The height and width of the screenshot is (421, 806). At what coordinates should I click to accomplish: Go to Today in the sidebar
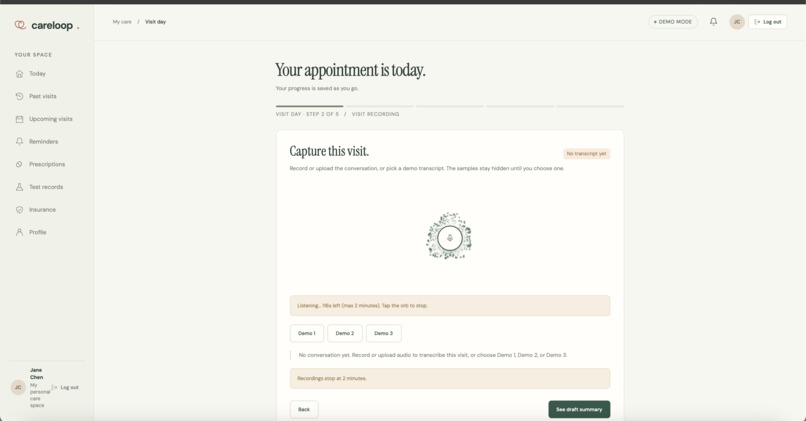38,74
